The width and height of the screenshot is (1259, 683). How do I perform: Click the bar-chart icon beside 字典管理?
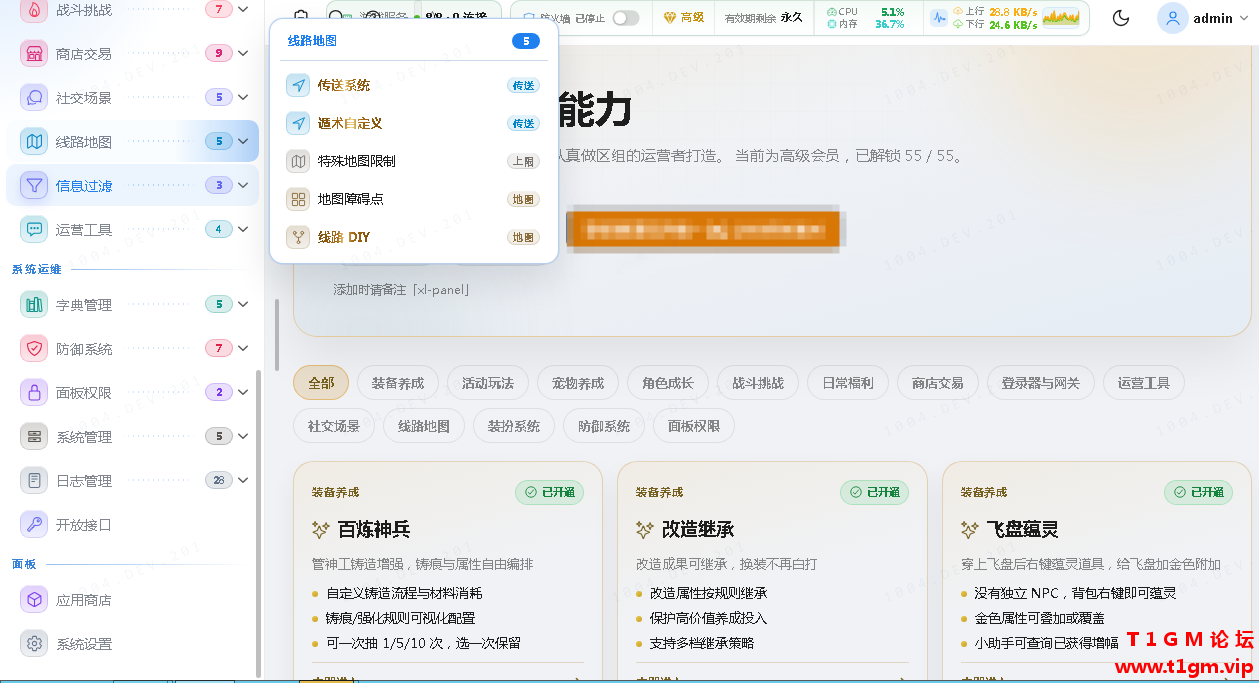point(35,305)
